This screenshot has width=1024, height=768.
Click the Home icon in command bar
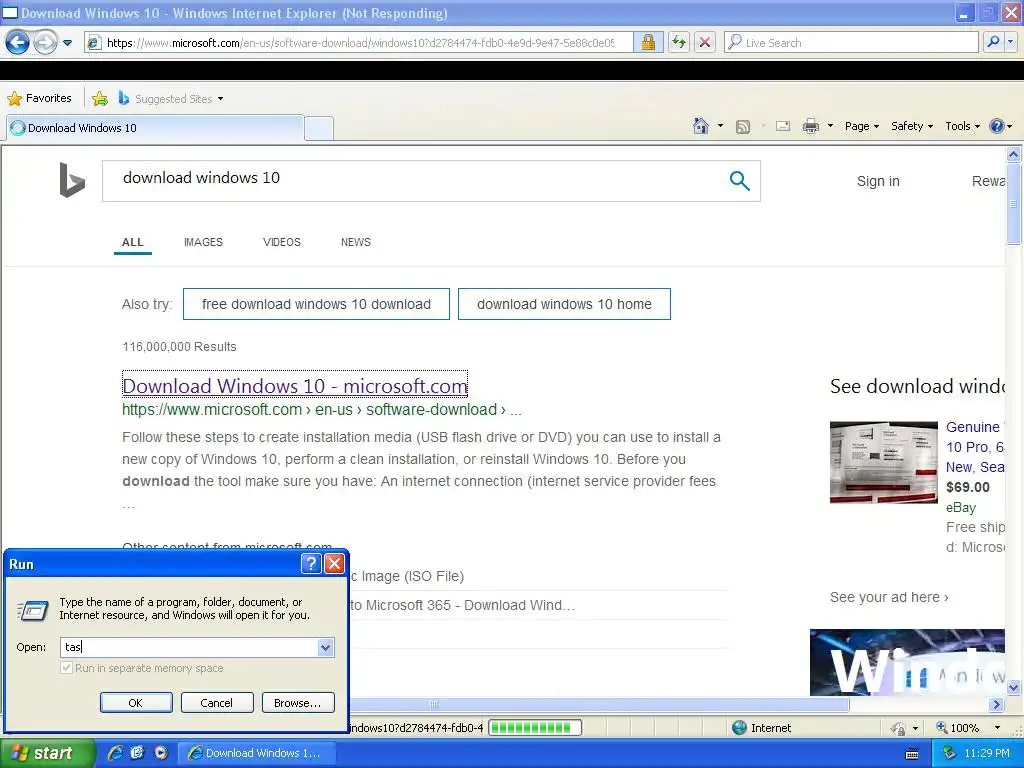701,126
